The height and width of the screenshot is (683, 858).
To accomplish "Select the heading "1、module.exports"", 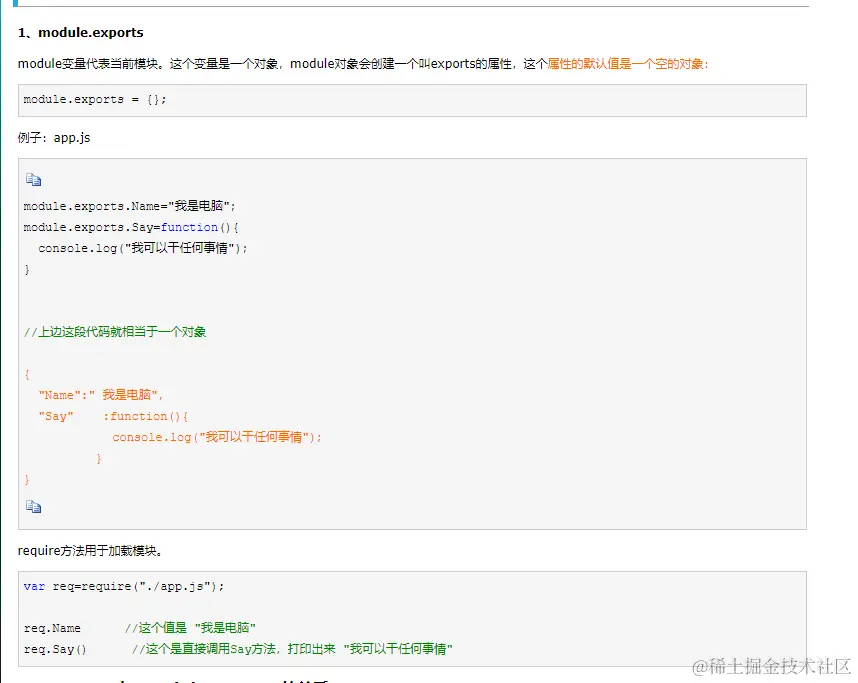I will tap(80, 33).
